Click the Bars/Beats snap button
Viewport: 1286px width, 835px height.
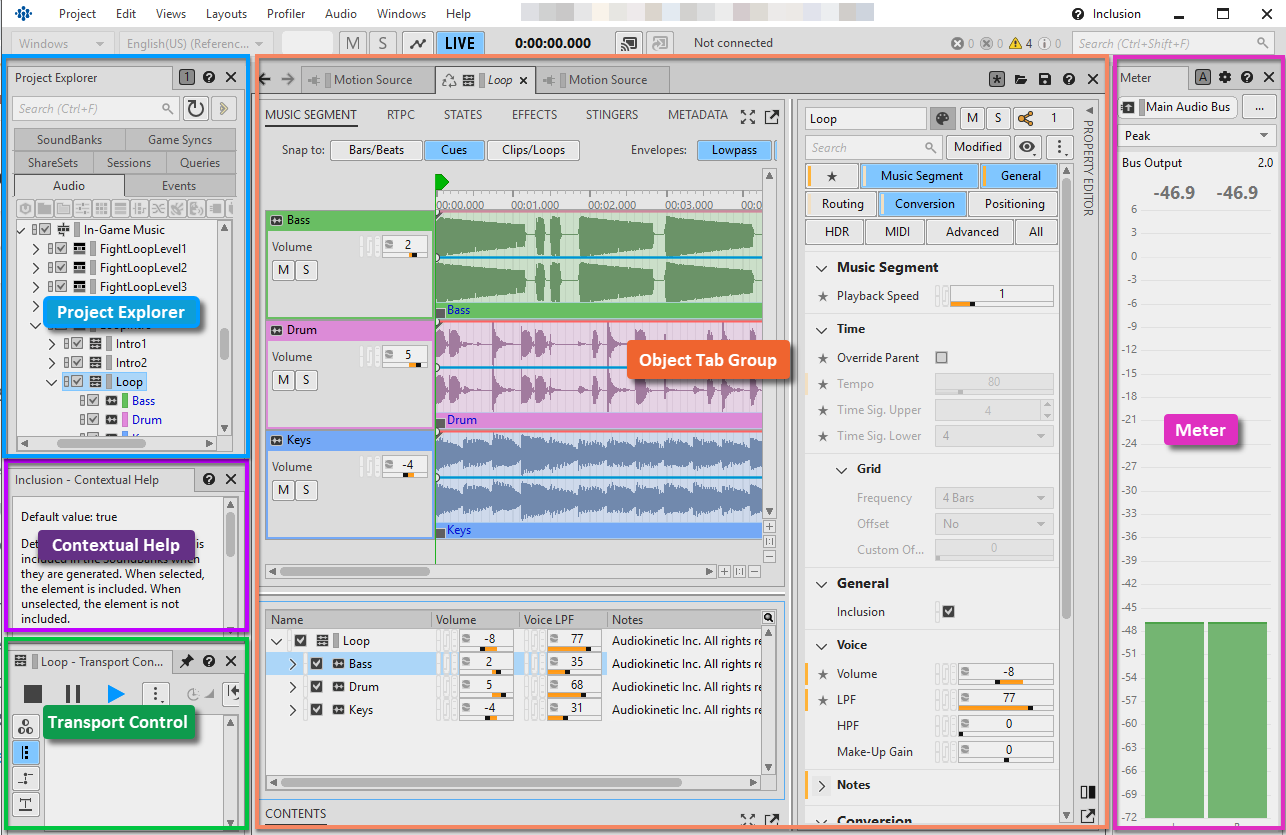(x=376, y=150)
